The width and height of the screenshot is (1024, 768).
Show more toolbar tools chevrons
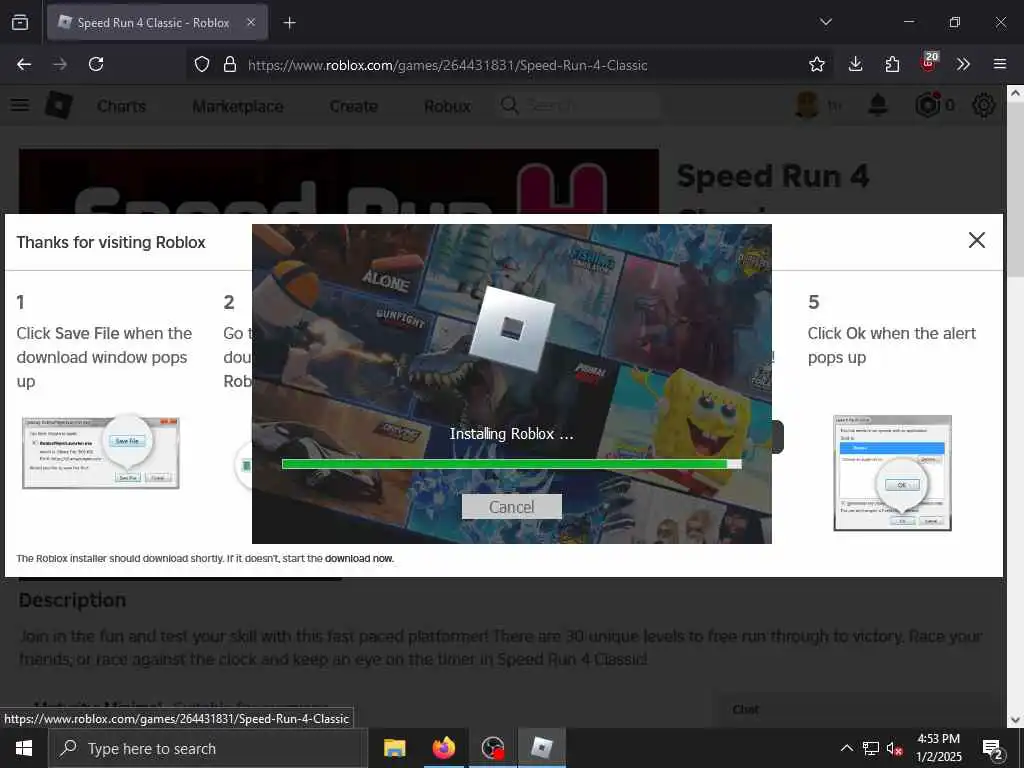click(963, 64)
